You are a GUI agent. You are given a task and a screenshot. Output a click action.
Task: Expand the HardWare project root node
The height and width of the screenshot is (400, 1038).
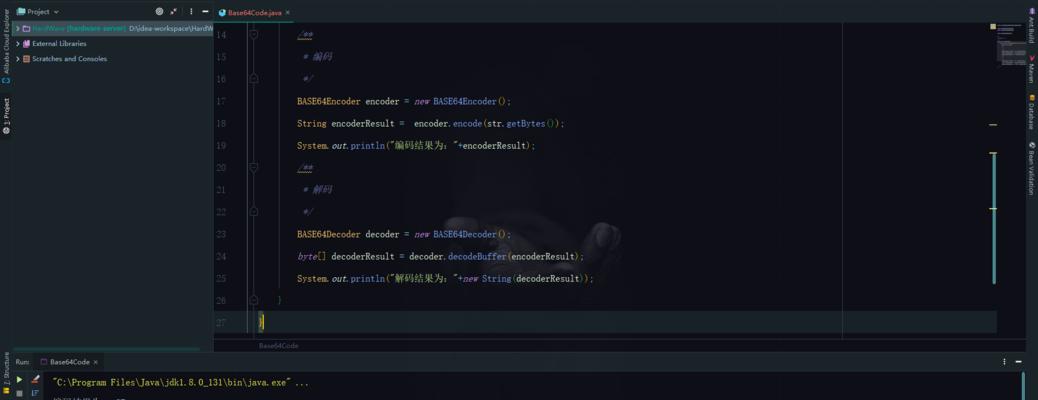(x=17, y=29)
